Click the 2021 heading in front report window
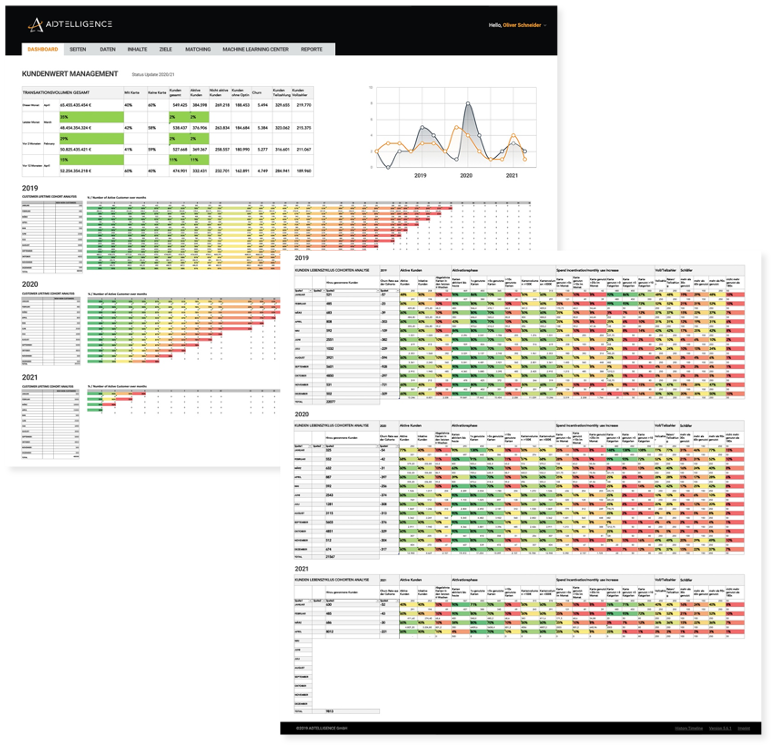The width and height of the screenshot is (775, 747). point(301,569)
